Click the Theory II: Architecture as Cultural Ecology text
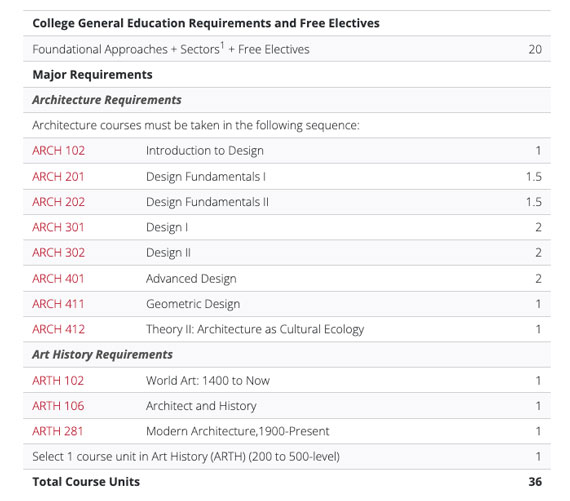 click(255, 329)
